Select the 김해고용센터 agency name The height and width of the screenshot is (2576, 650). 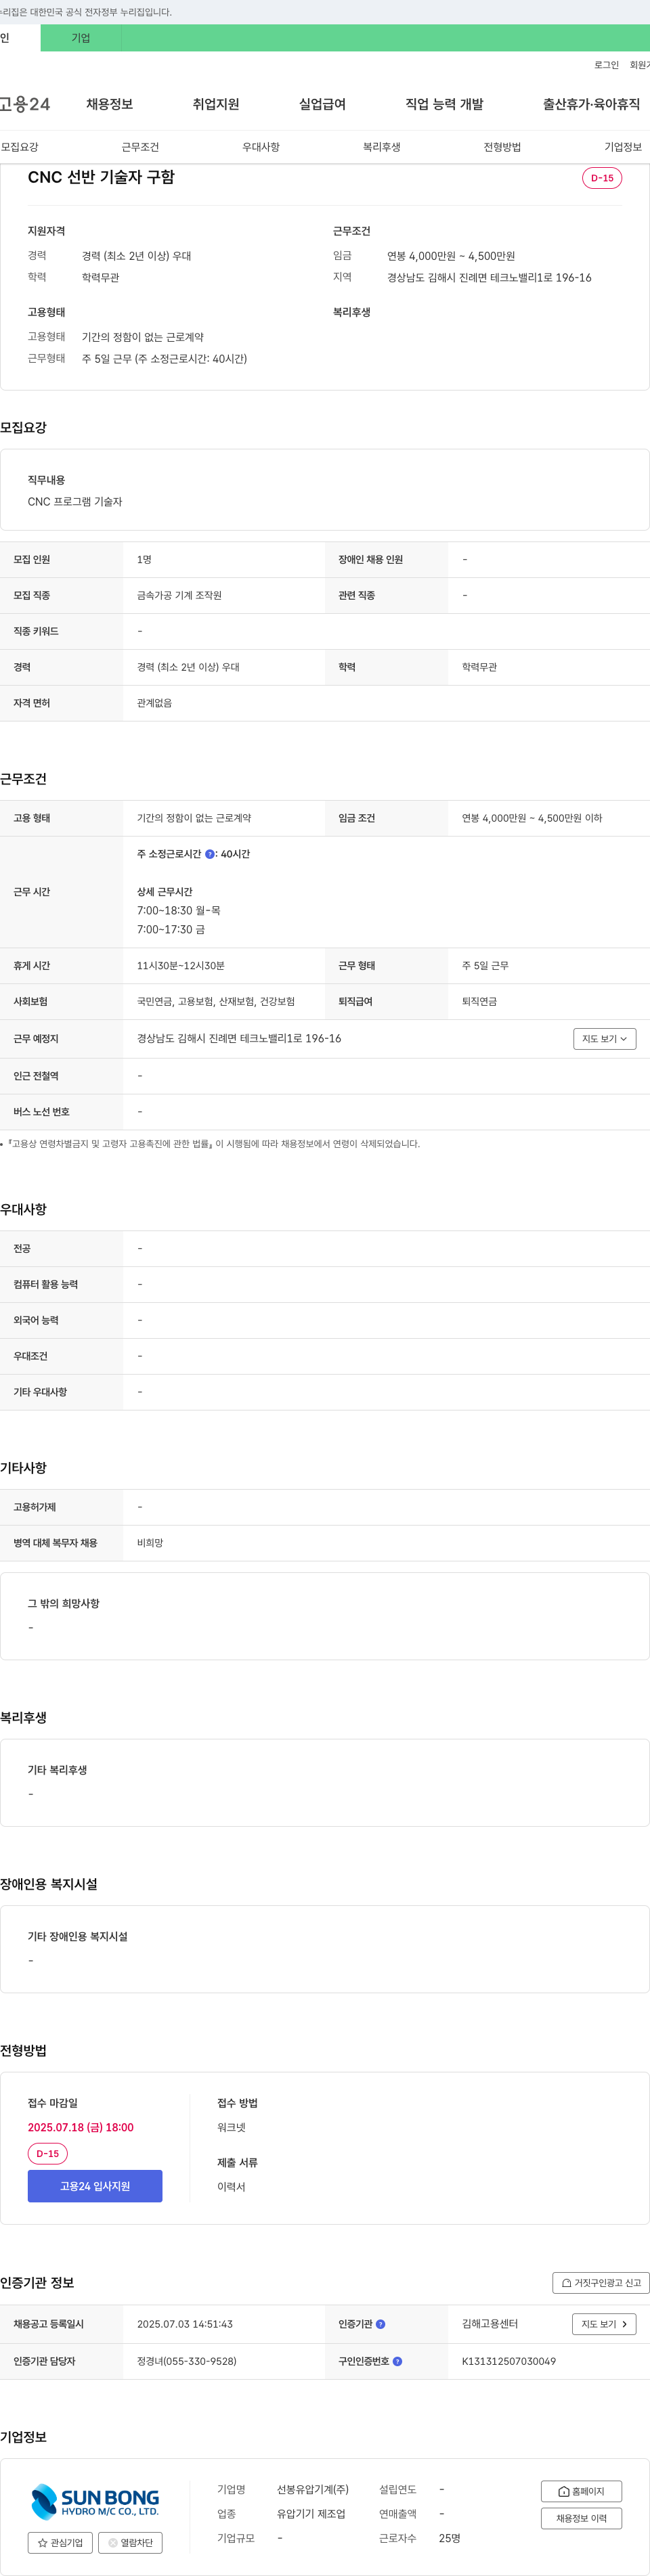point(490,2324)
